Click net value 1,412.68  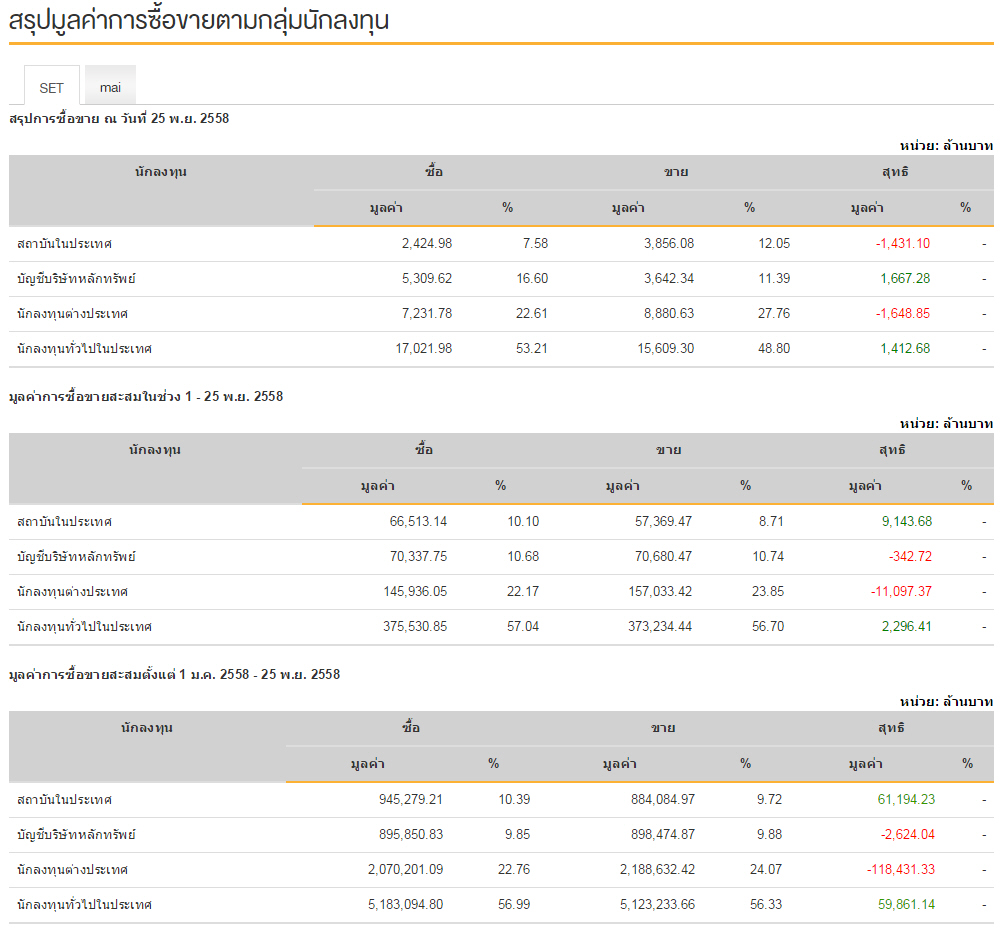905,349
